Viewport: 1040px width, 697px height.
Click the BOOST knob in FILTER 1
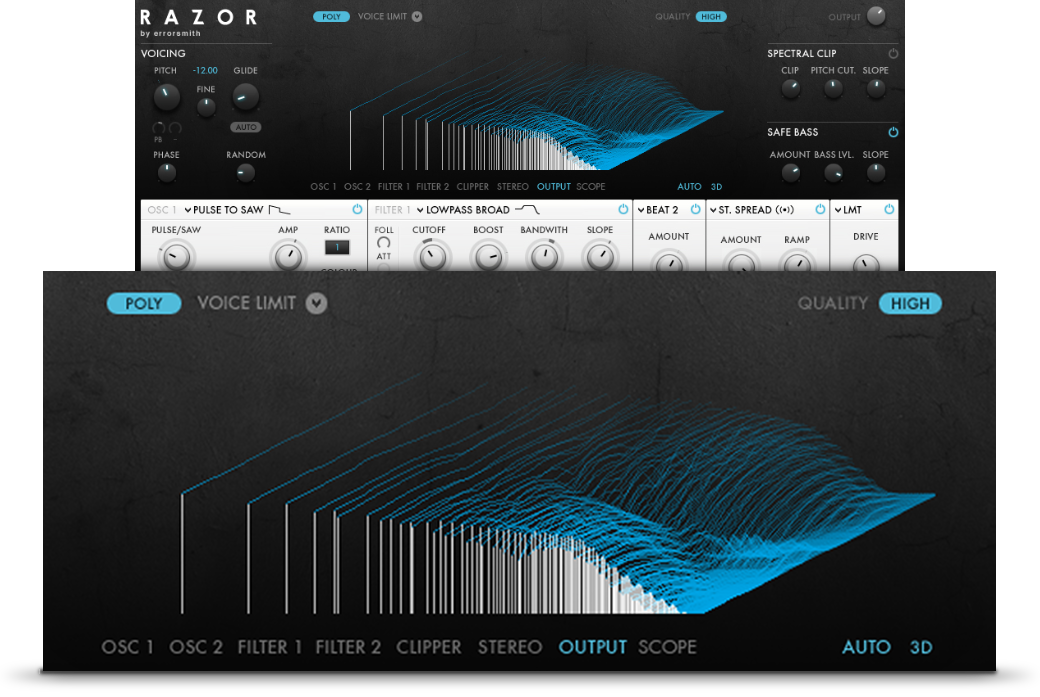(488, 257)
